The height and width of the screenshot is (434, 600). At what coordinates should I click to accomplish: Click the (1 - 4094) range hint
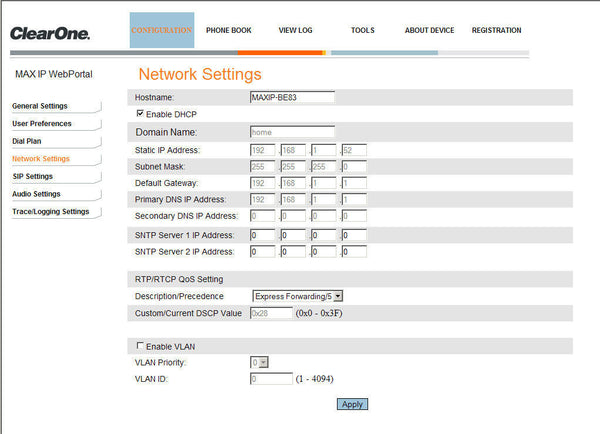point(315,379)
